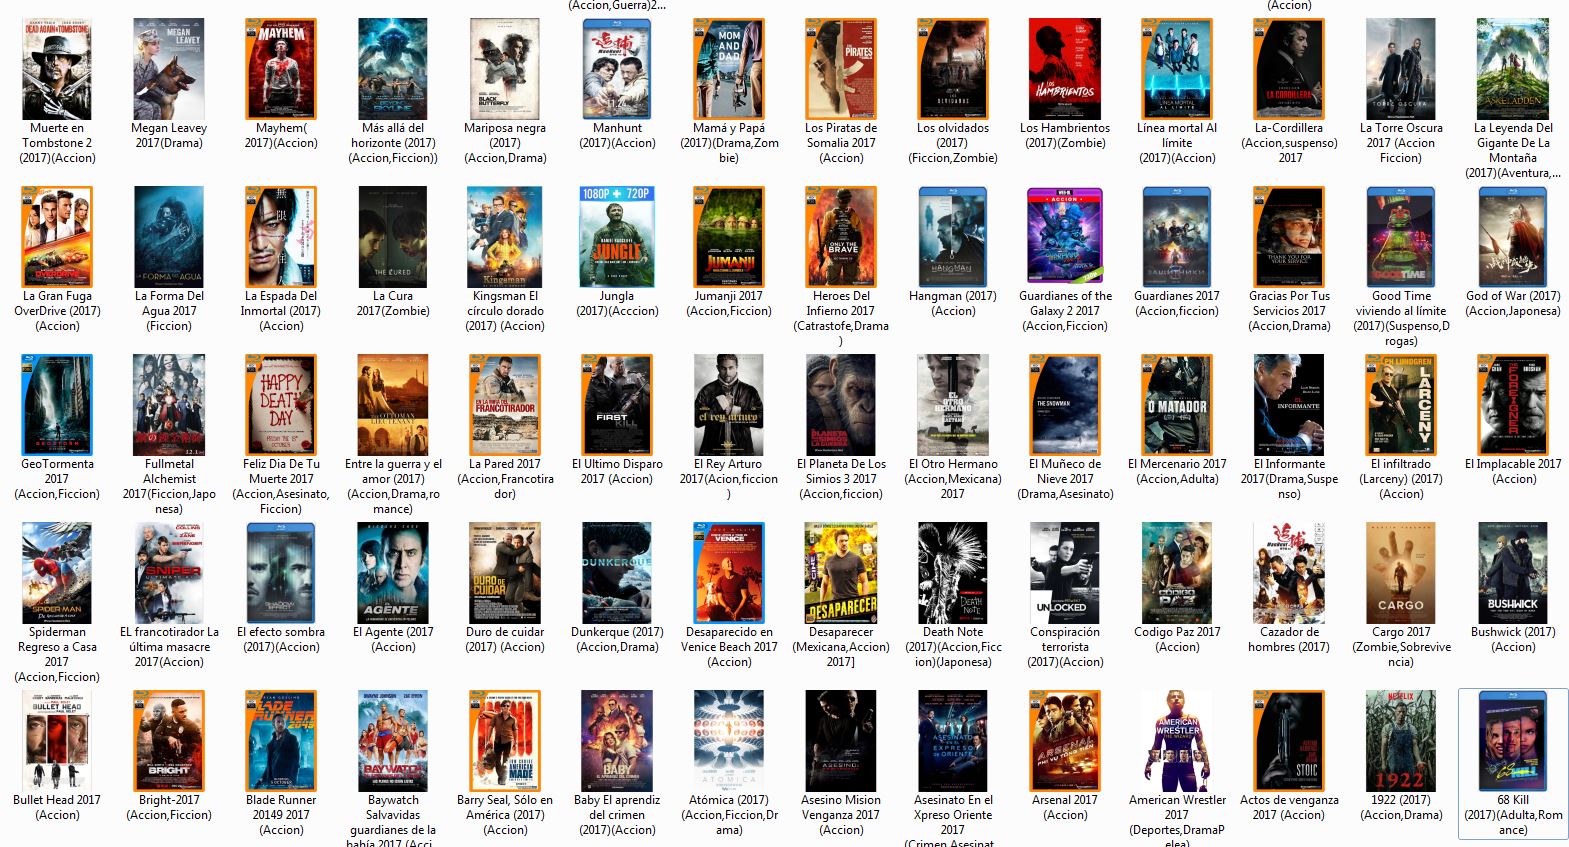The height and width of the screenshot is (847, 1569).
Task: Select Good Time viviendo al límite poster
Action: tap(1401, 237)
